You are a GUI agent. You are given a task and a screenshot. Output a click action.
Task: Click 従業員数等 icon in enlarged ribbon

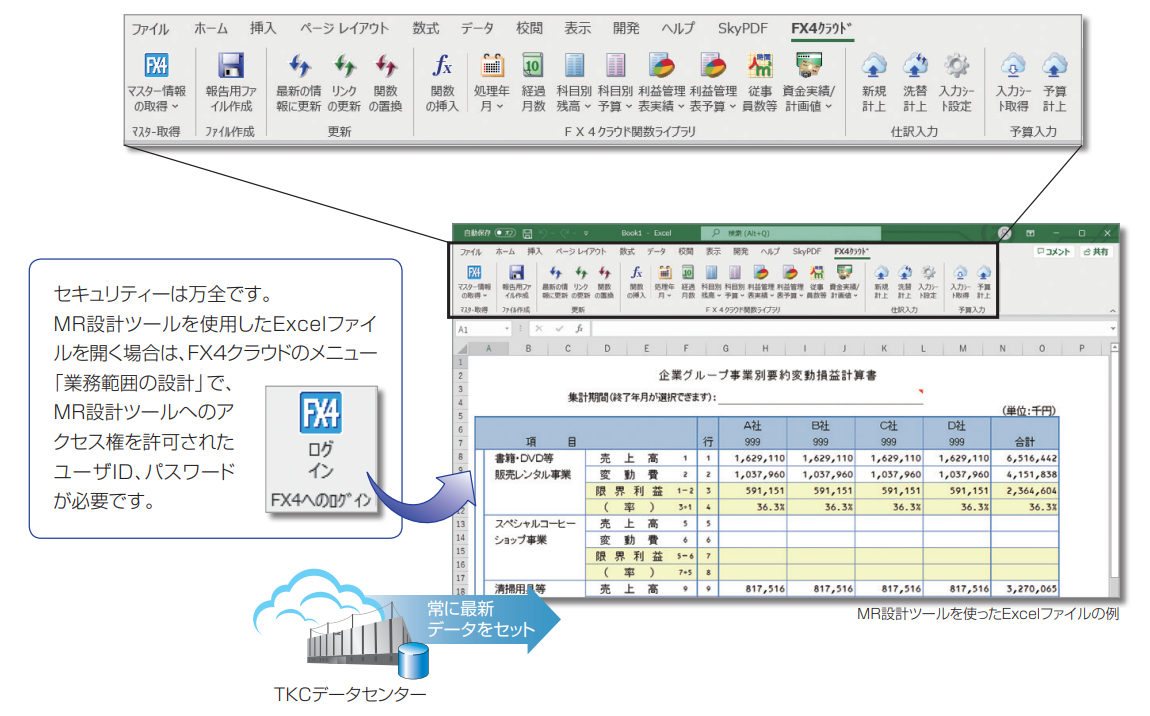pos(759,67)
